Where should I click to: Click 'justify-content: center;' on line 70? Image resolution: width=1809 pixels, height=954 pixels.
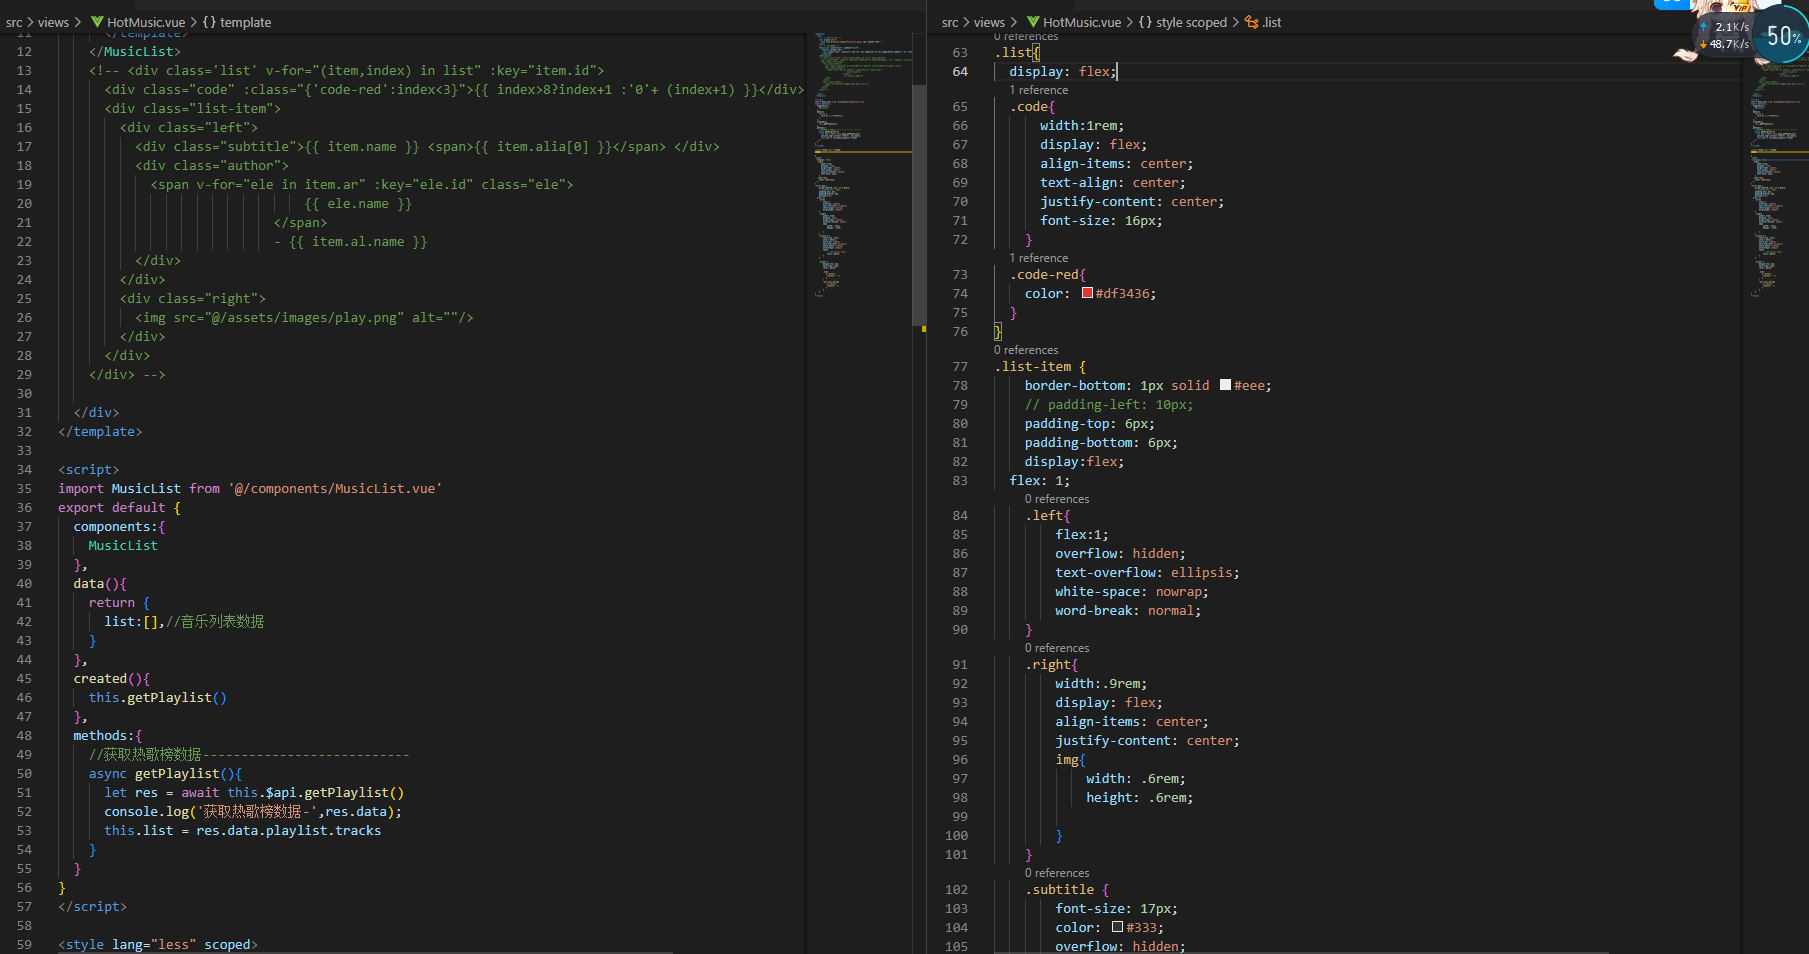1132,201
